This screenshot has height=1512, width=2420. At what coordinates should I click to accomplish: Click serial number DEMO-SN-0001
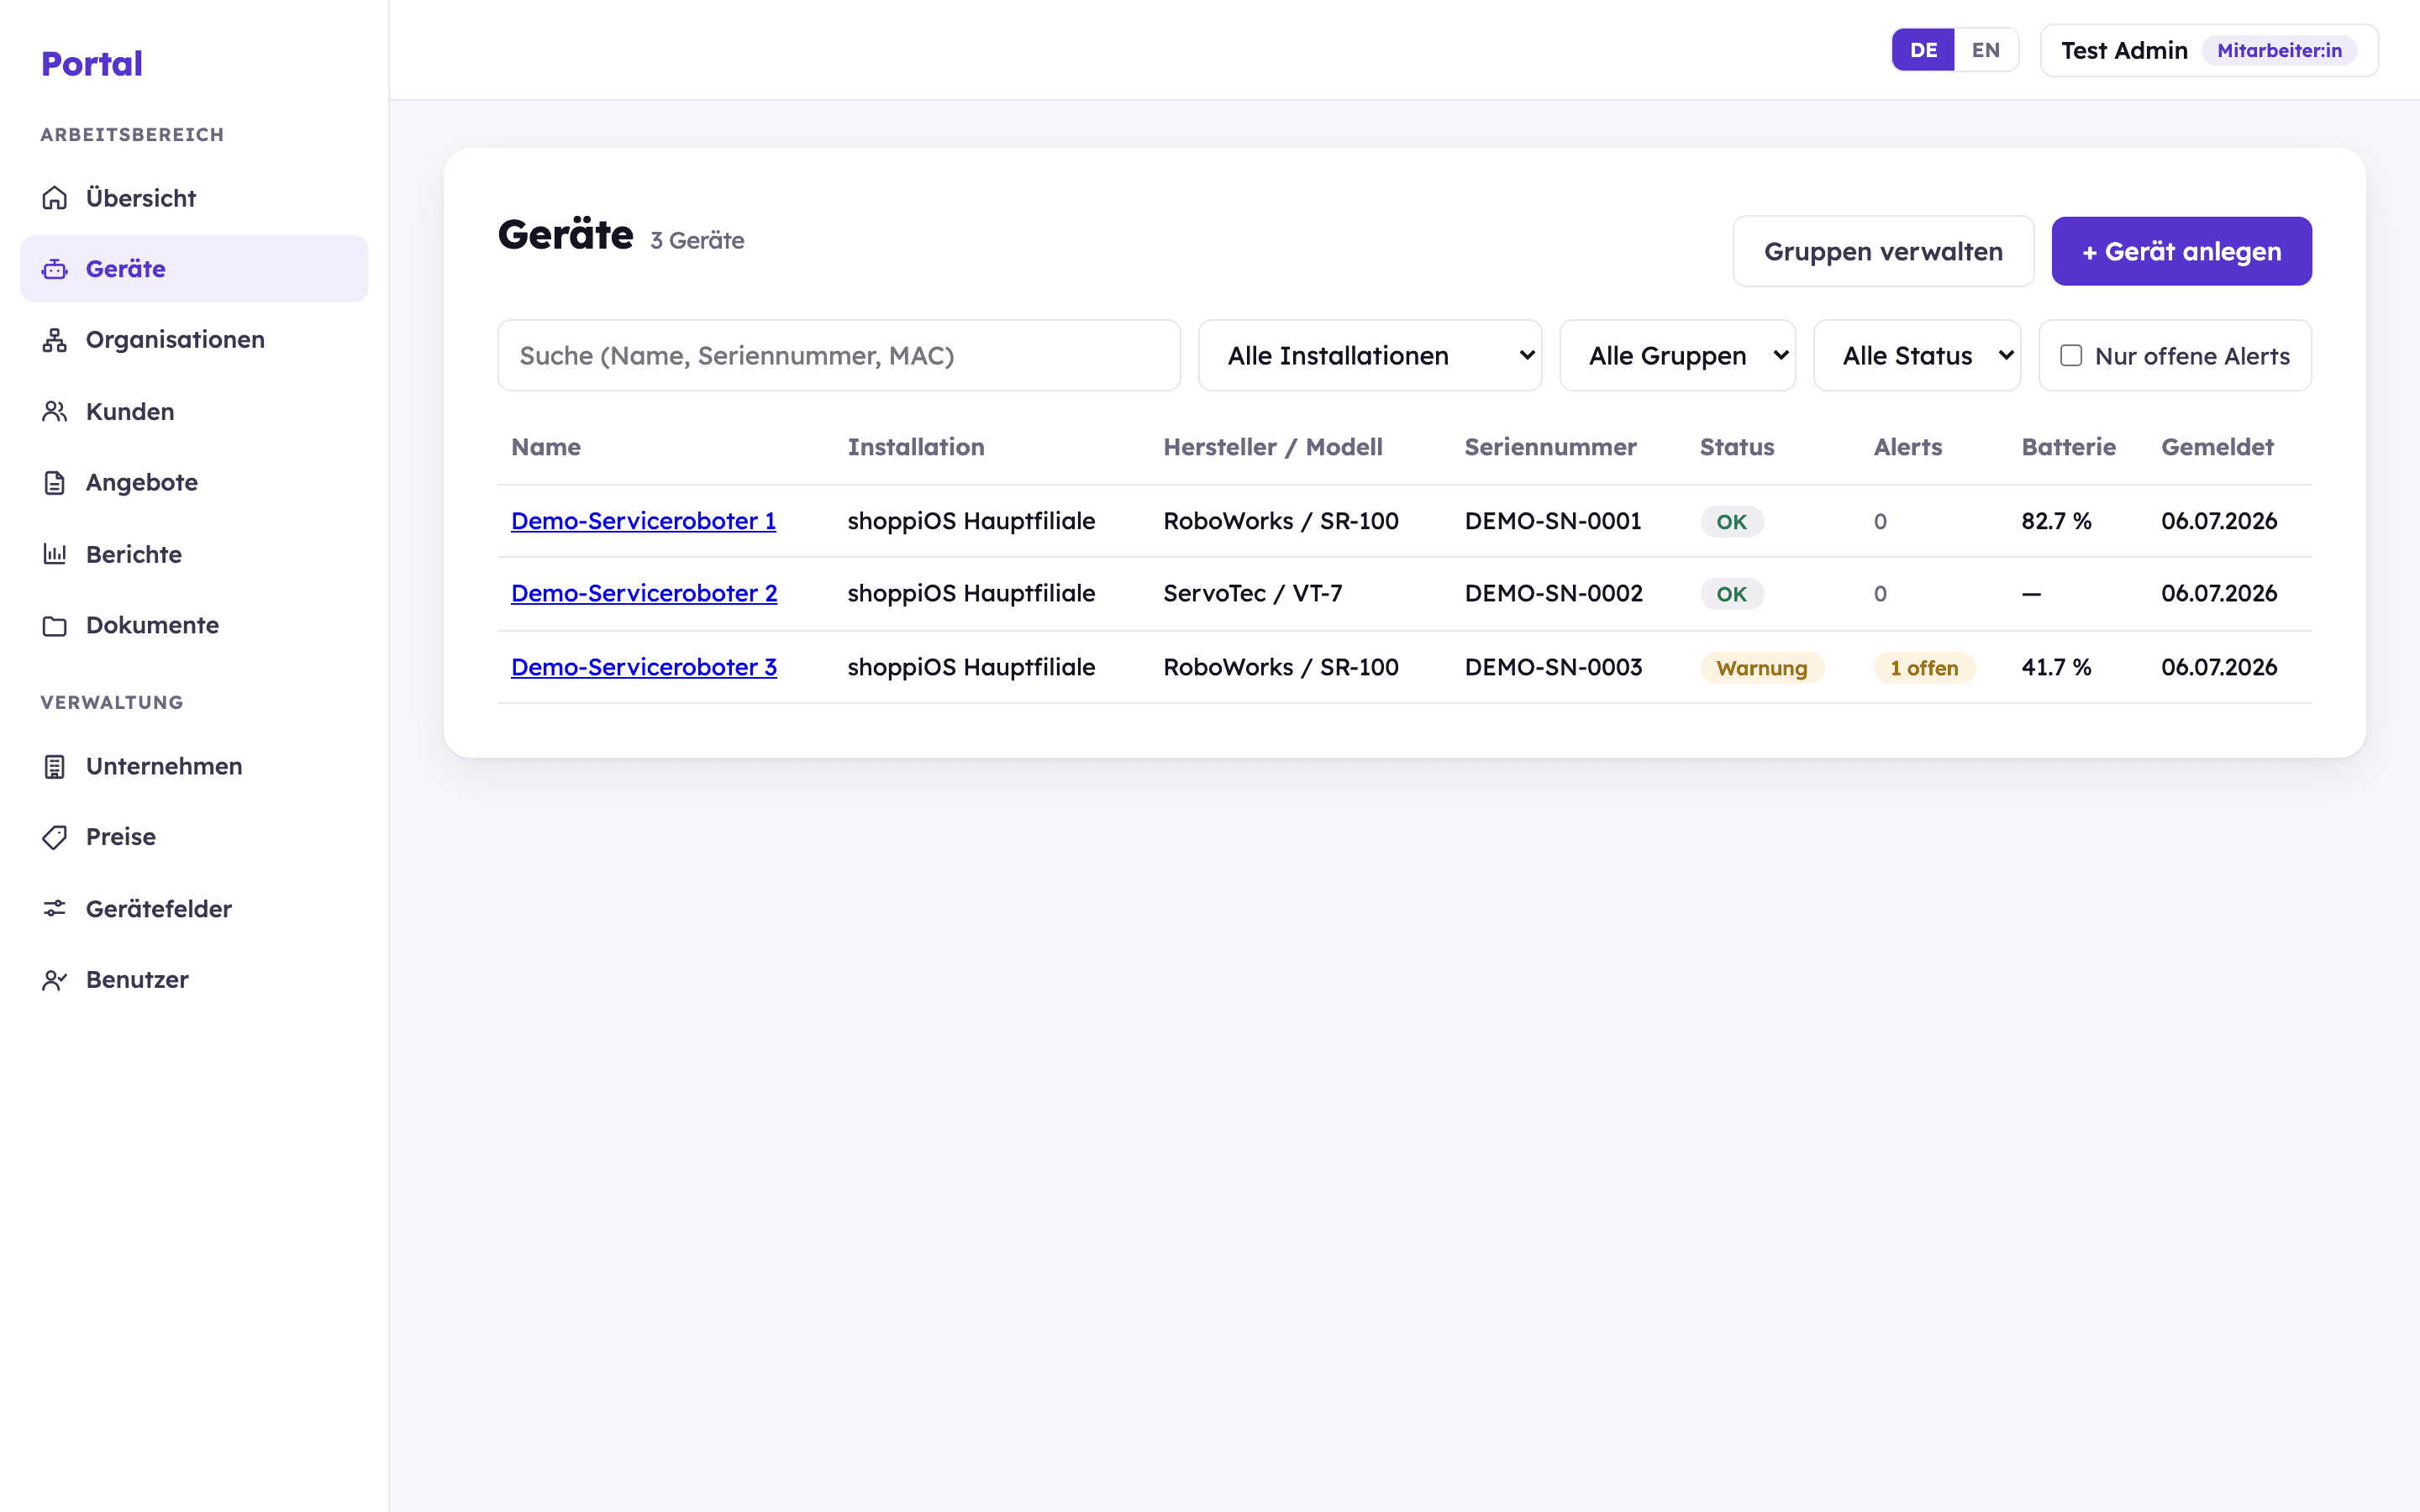pos(1553,521)
